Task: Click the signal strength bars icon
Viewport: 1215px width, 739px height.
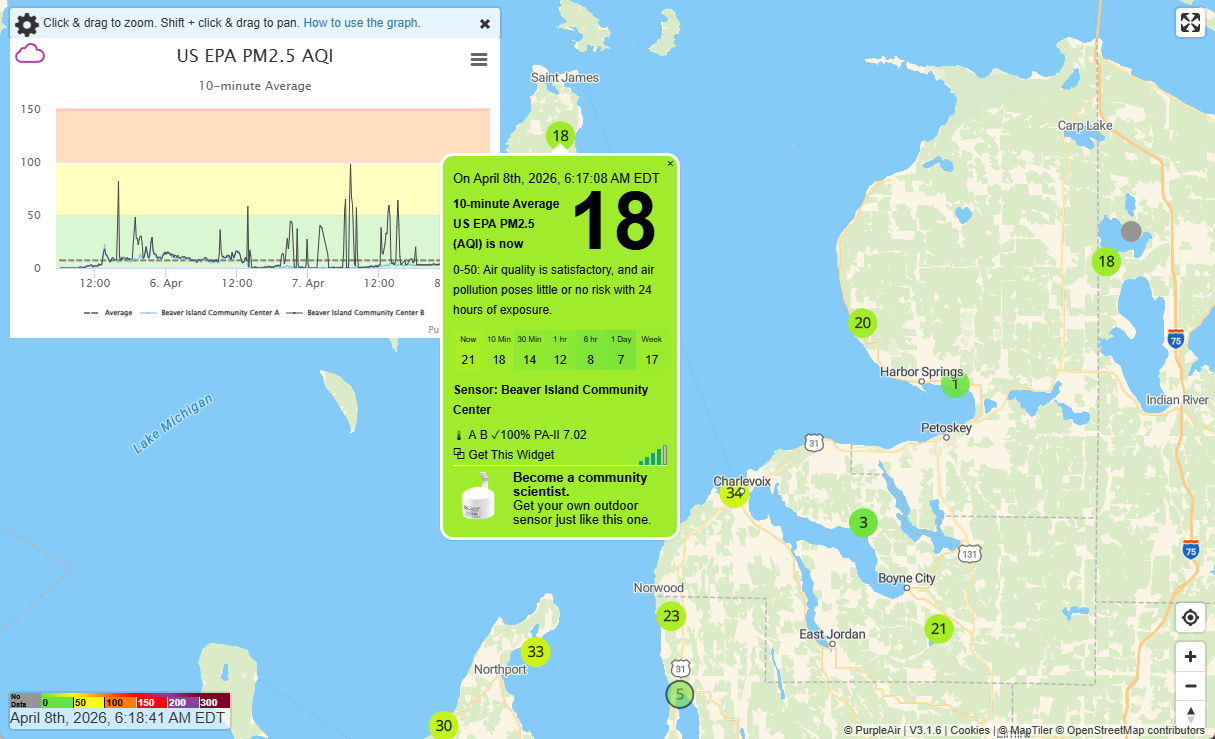Action: click(x=653, y=456)
